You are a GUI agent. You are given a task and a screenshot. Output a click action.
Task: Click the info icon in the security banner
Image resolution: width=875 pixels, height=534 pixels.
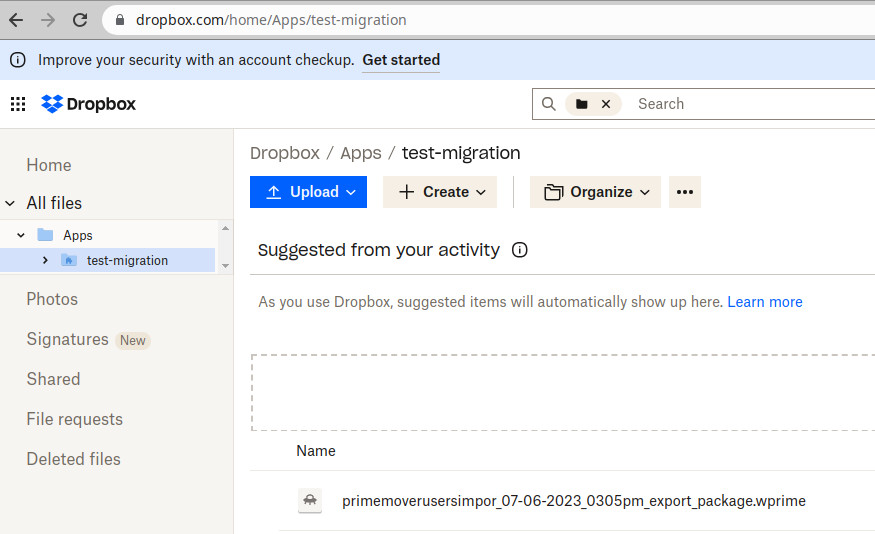[18, 60]
